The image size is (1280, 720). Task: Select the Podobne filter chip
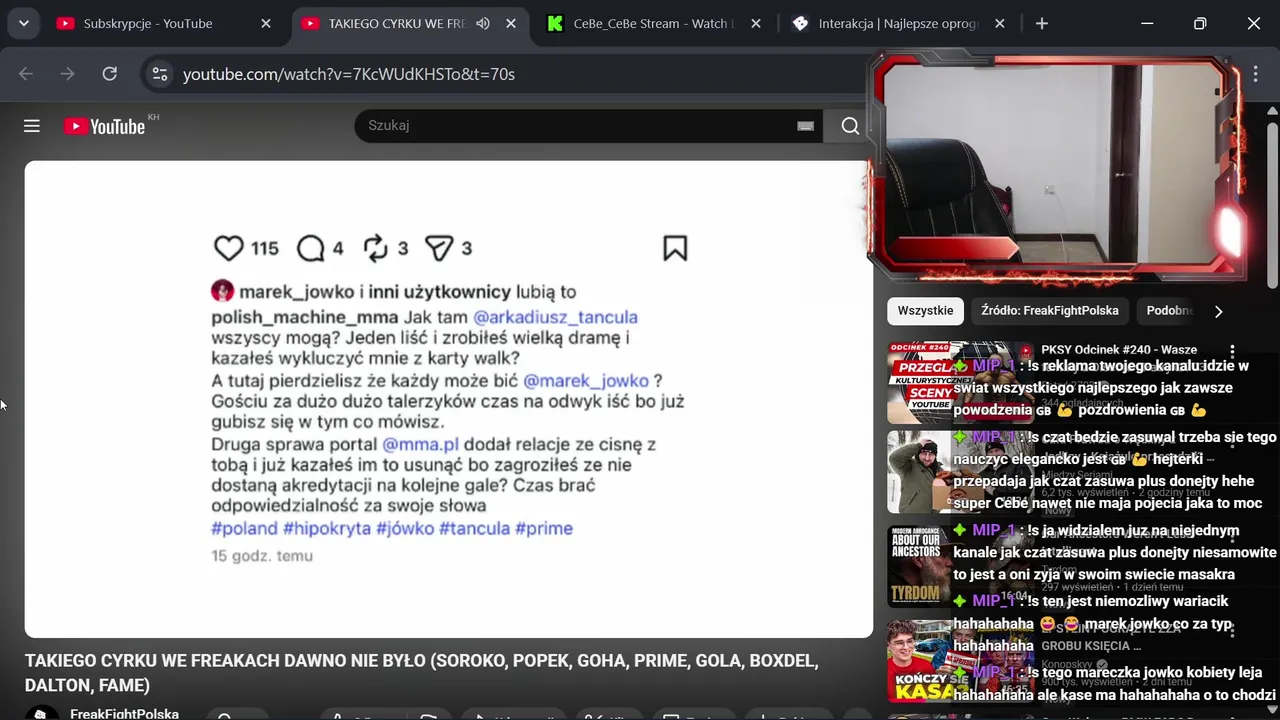click(x=1168, y=311)
